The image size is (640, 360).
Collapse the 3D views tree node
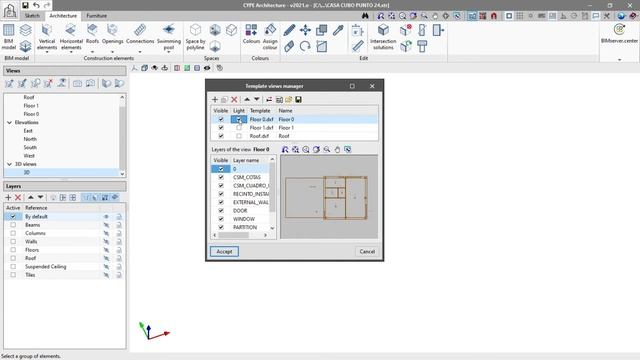(9, 164)
